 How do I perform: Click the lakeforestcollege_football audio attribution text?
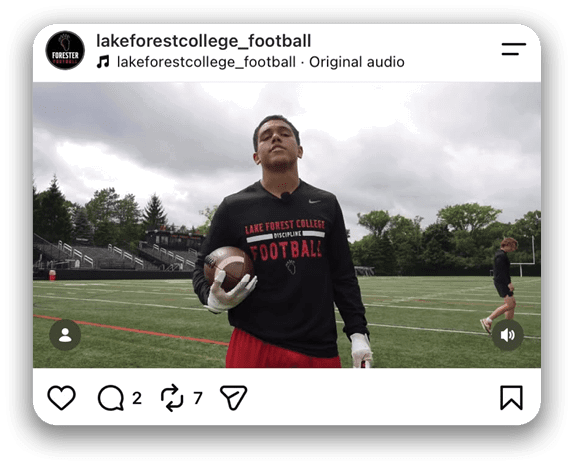206,62
